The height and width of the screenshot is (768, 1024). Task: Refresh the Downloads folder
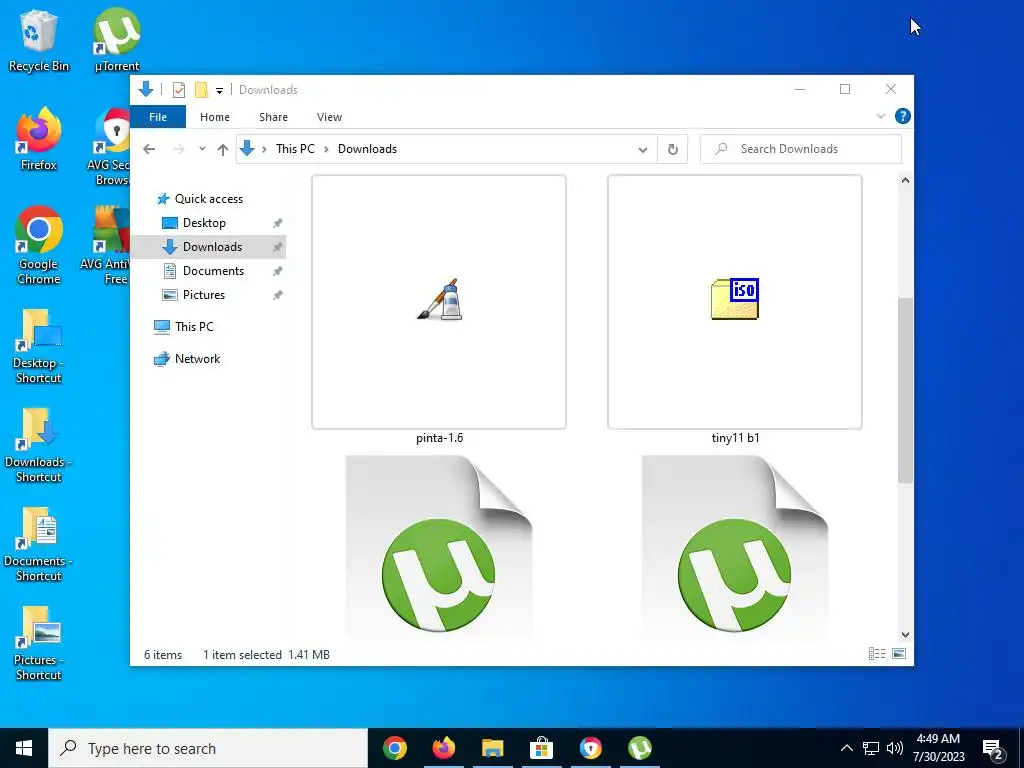[673, 150]
